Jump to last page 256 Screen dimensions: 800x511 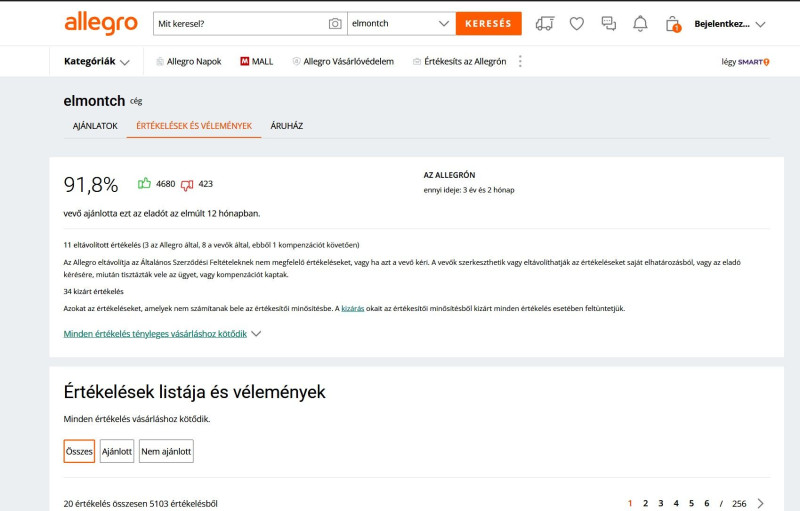point(739,503)
